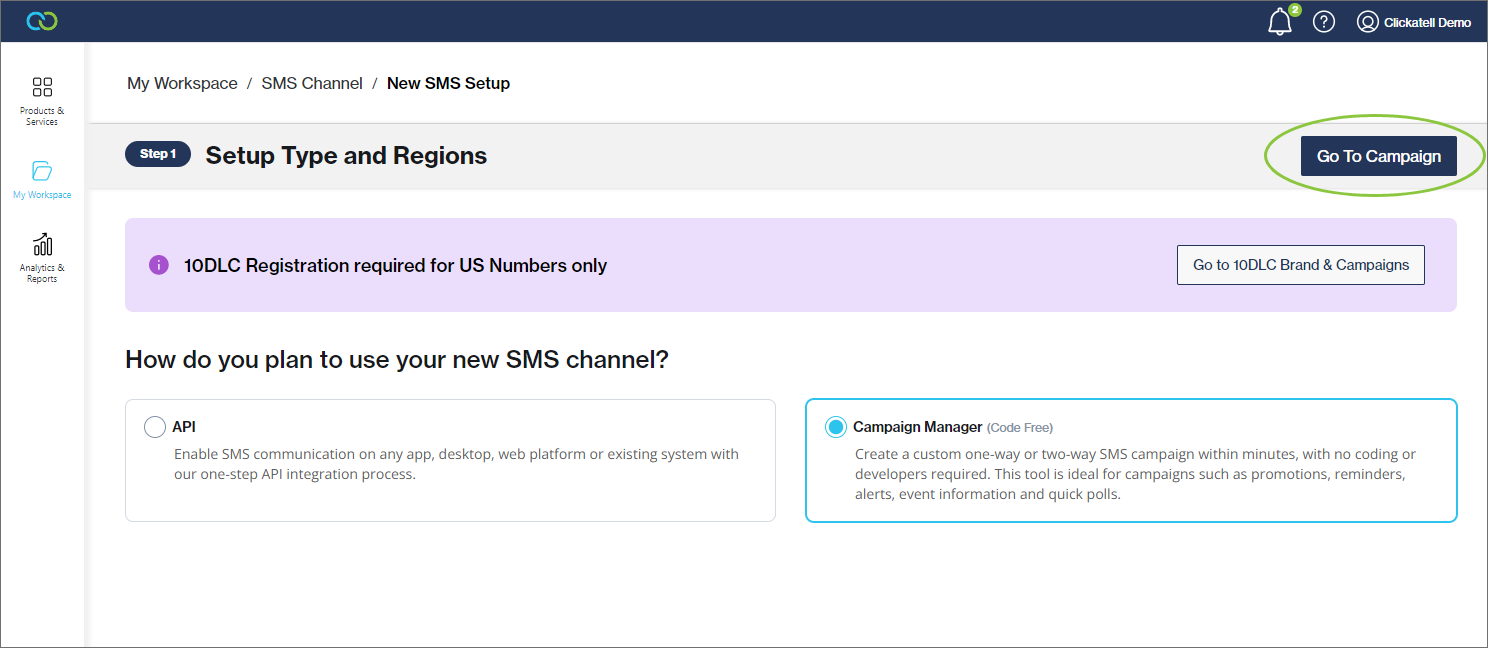Image resolution: width=1488 pixels, height=648 pixels.
Task: Click Go to 10DLC Brand & Campaigns button
Action: (1300, 265)
